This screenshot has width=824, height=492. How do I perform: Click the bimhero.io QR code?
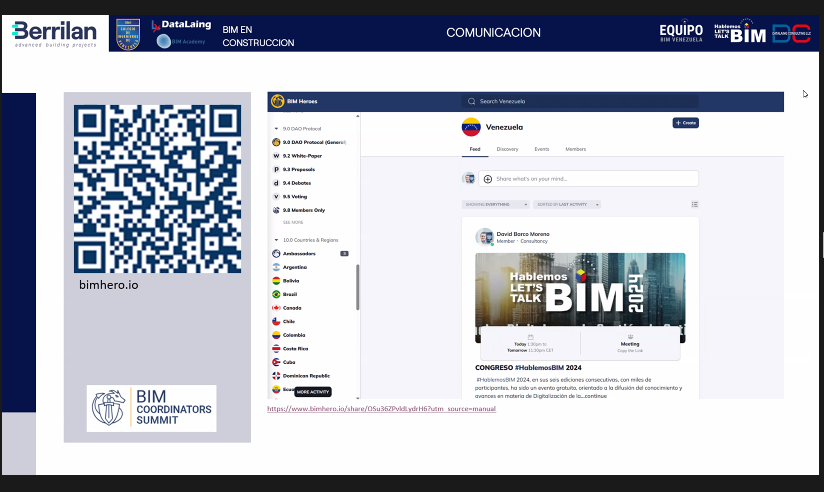[157, 189]
